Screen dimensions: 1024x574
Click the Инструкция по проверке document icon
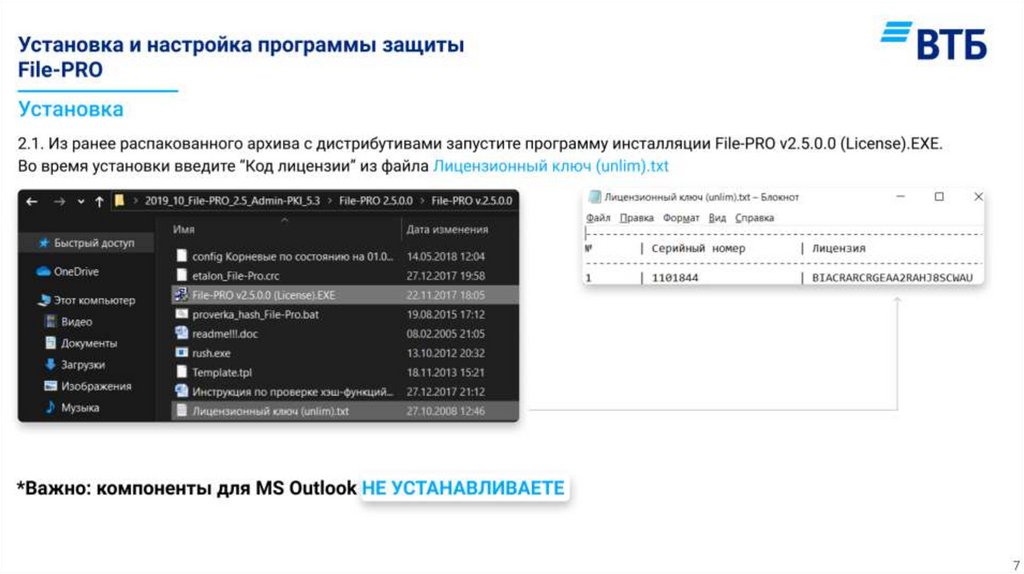coord(182,391)
